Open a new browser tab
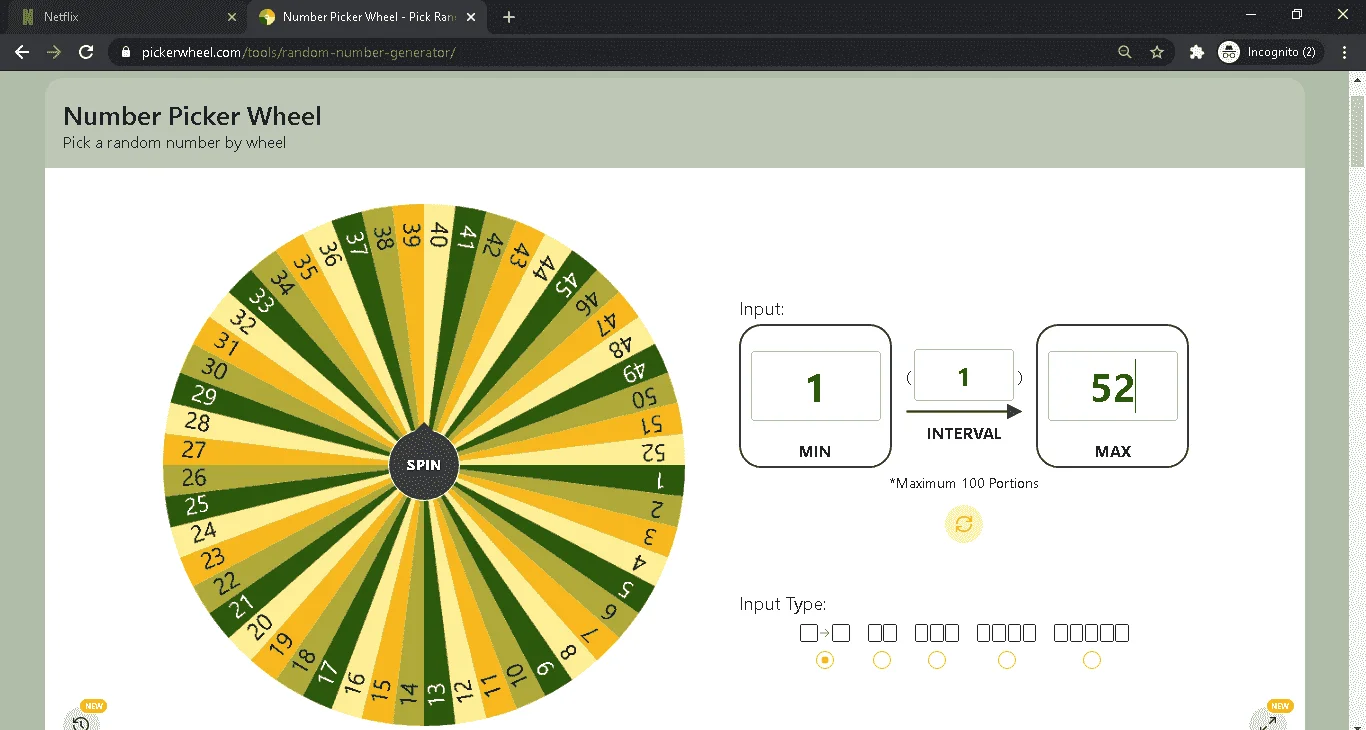 pos(509,17)
